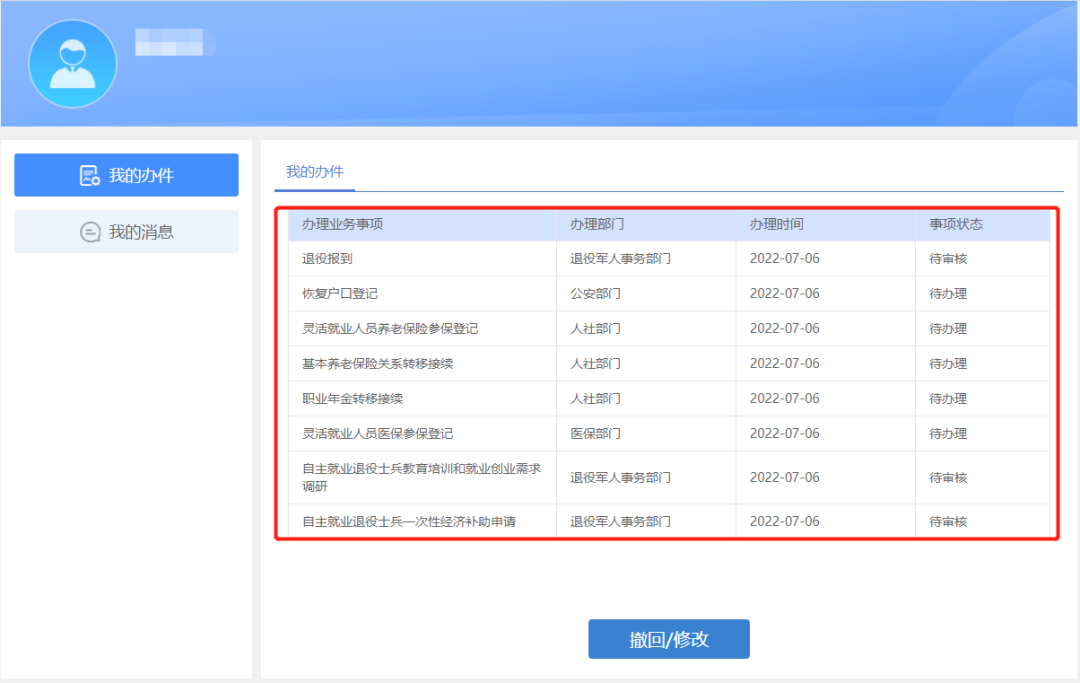Select the 退役报到 row item

click(x=327, y=259)
